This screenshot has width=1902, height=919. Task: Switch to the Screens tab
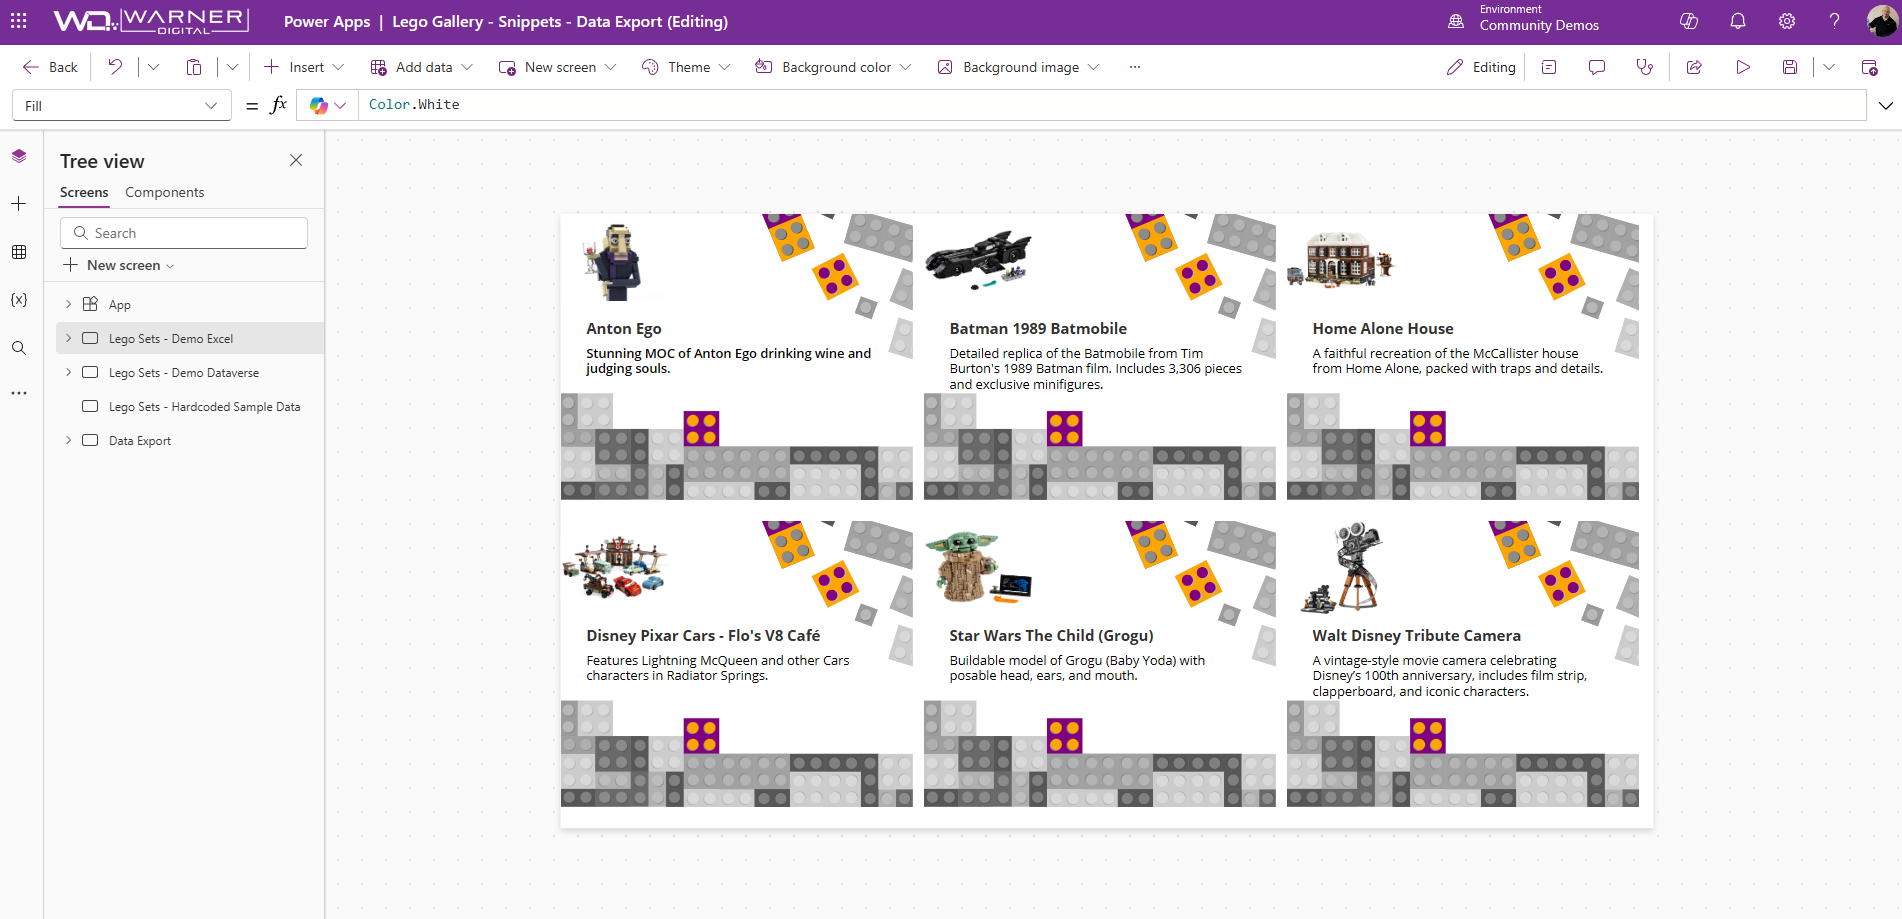(84, 192)
